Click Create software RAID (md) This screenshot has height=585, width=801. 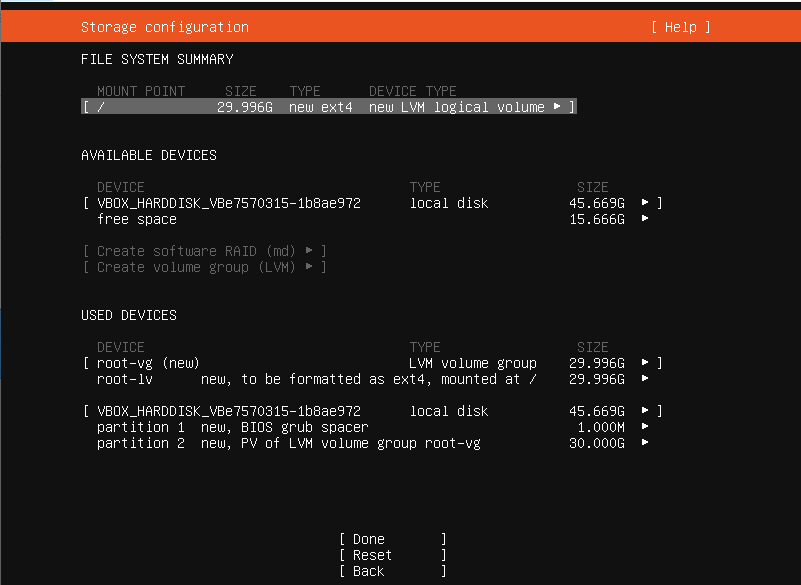pyautogui.click(x=204, y=251)
